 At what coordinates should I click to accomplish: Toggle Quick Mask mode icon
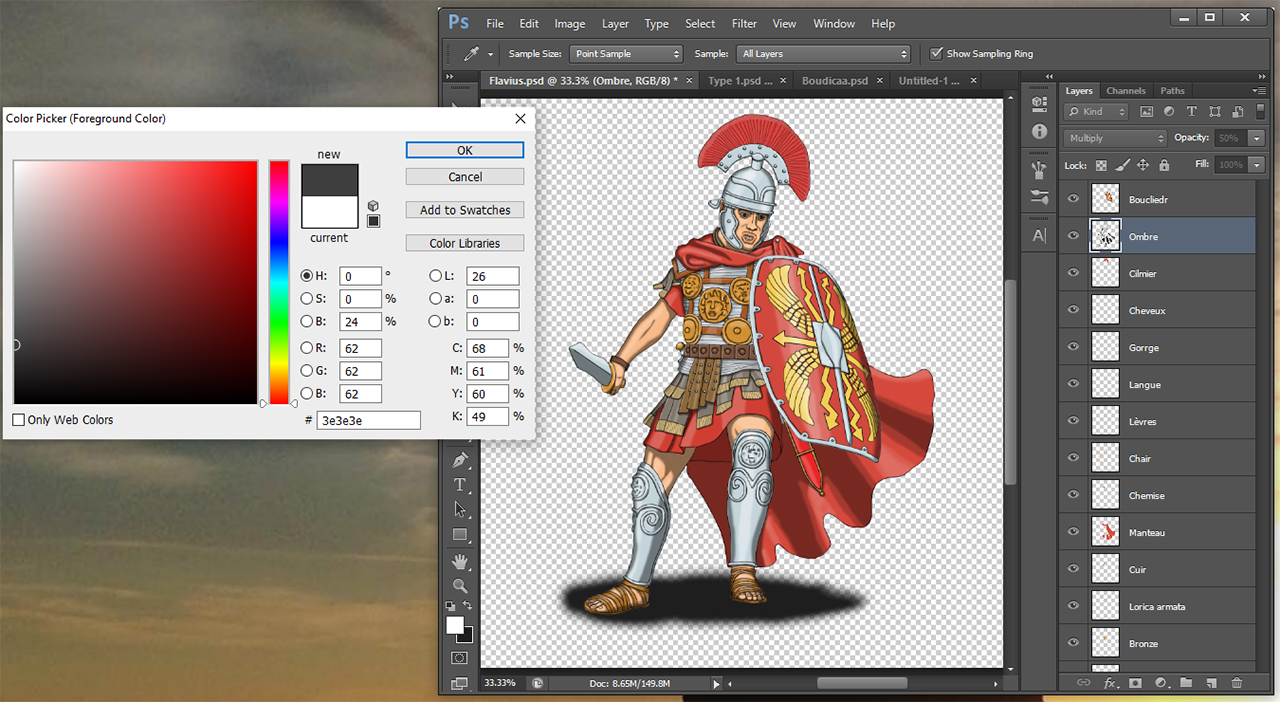[460, 658]
